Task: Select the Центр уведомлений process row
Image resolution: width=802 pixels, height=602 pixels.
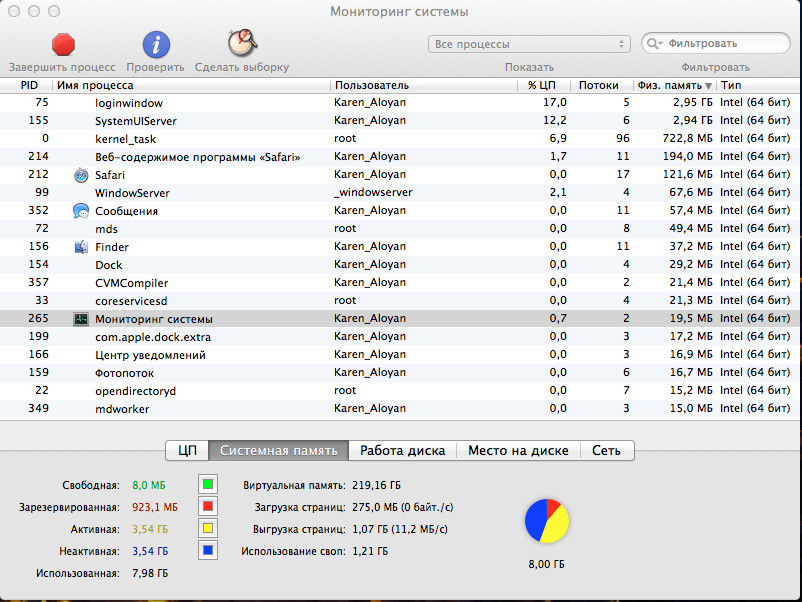Action: [x=400, y=355]
